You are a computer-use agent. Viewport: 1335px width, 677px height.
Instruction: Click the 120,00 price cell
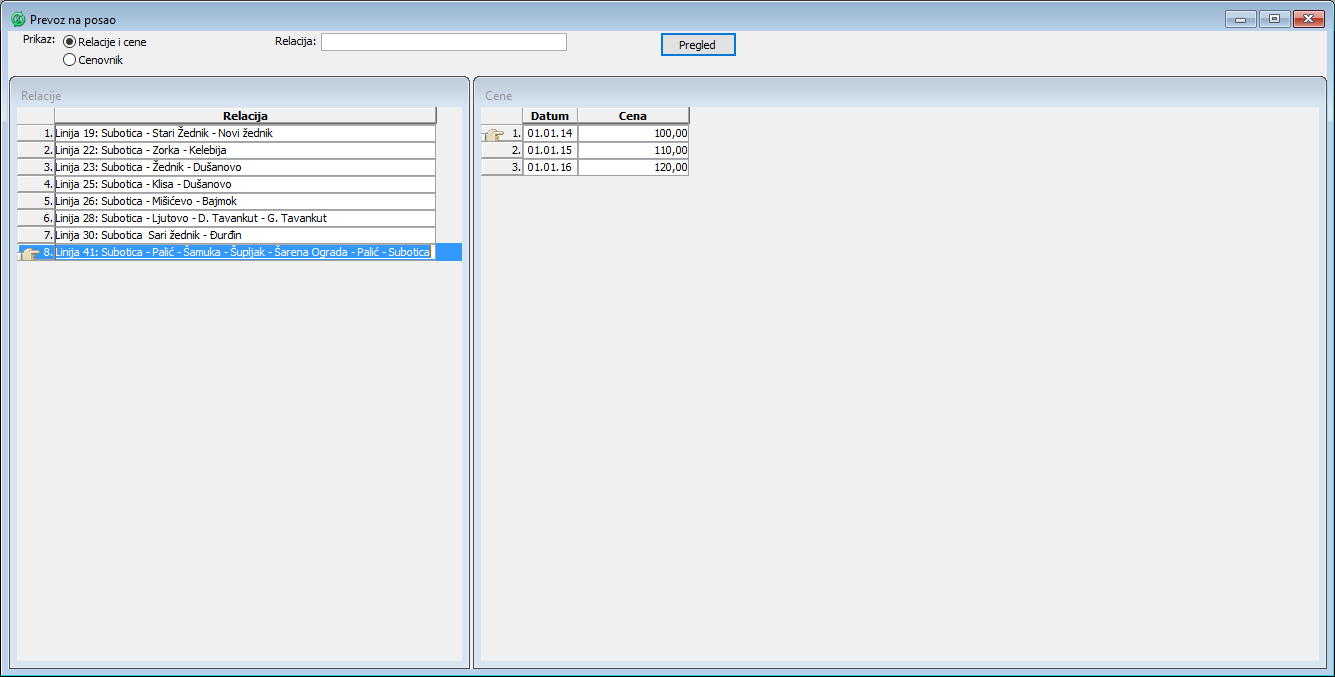pos(633,167)
